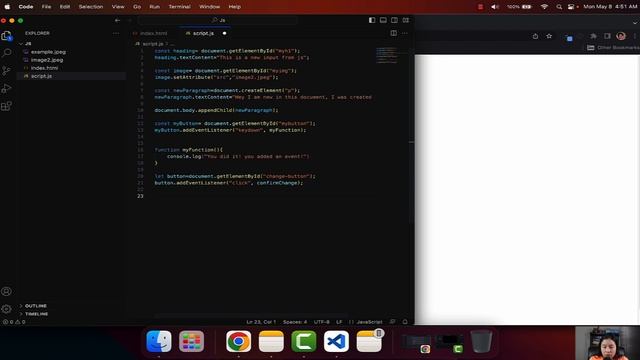Image resolution: width=640 pixels, height=360 pixels.
Task: Open the Manage gear icon
Action: [7, 309]
